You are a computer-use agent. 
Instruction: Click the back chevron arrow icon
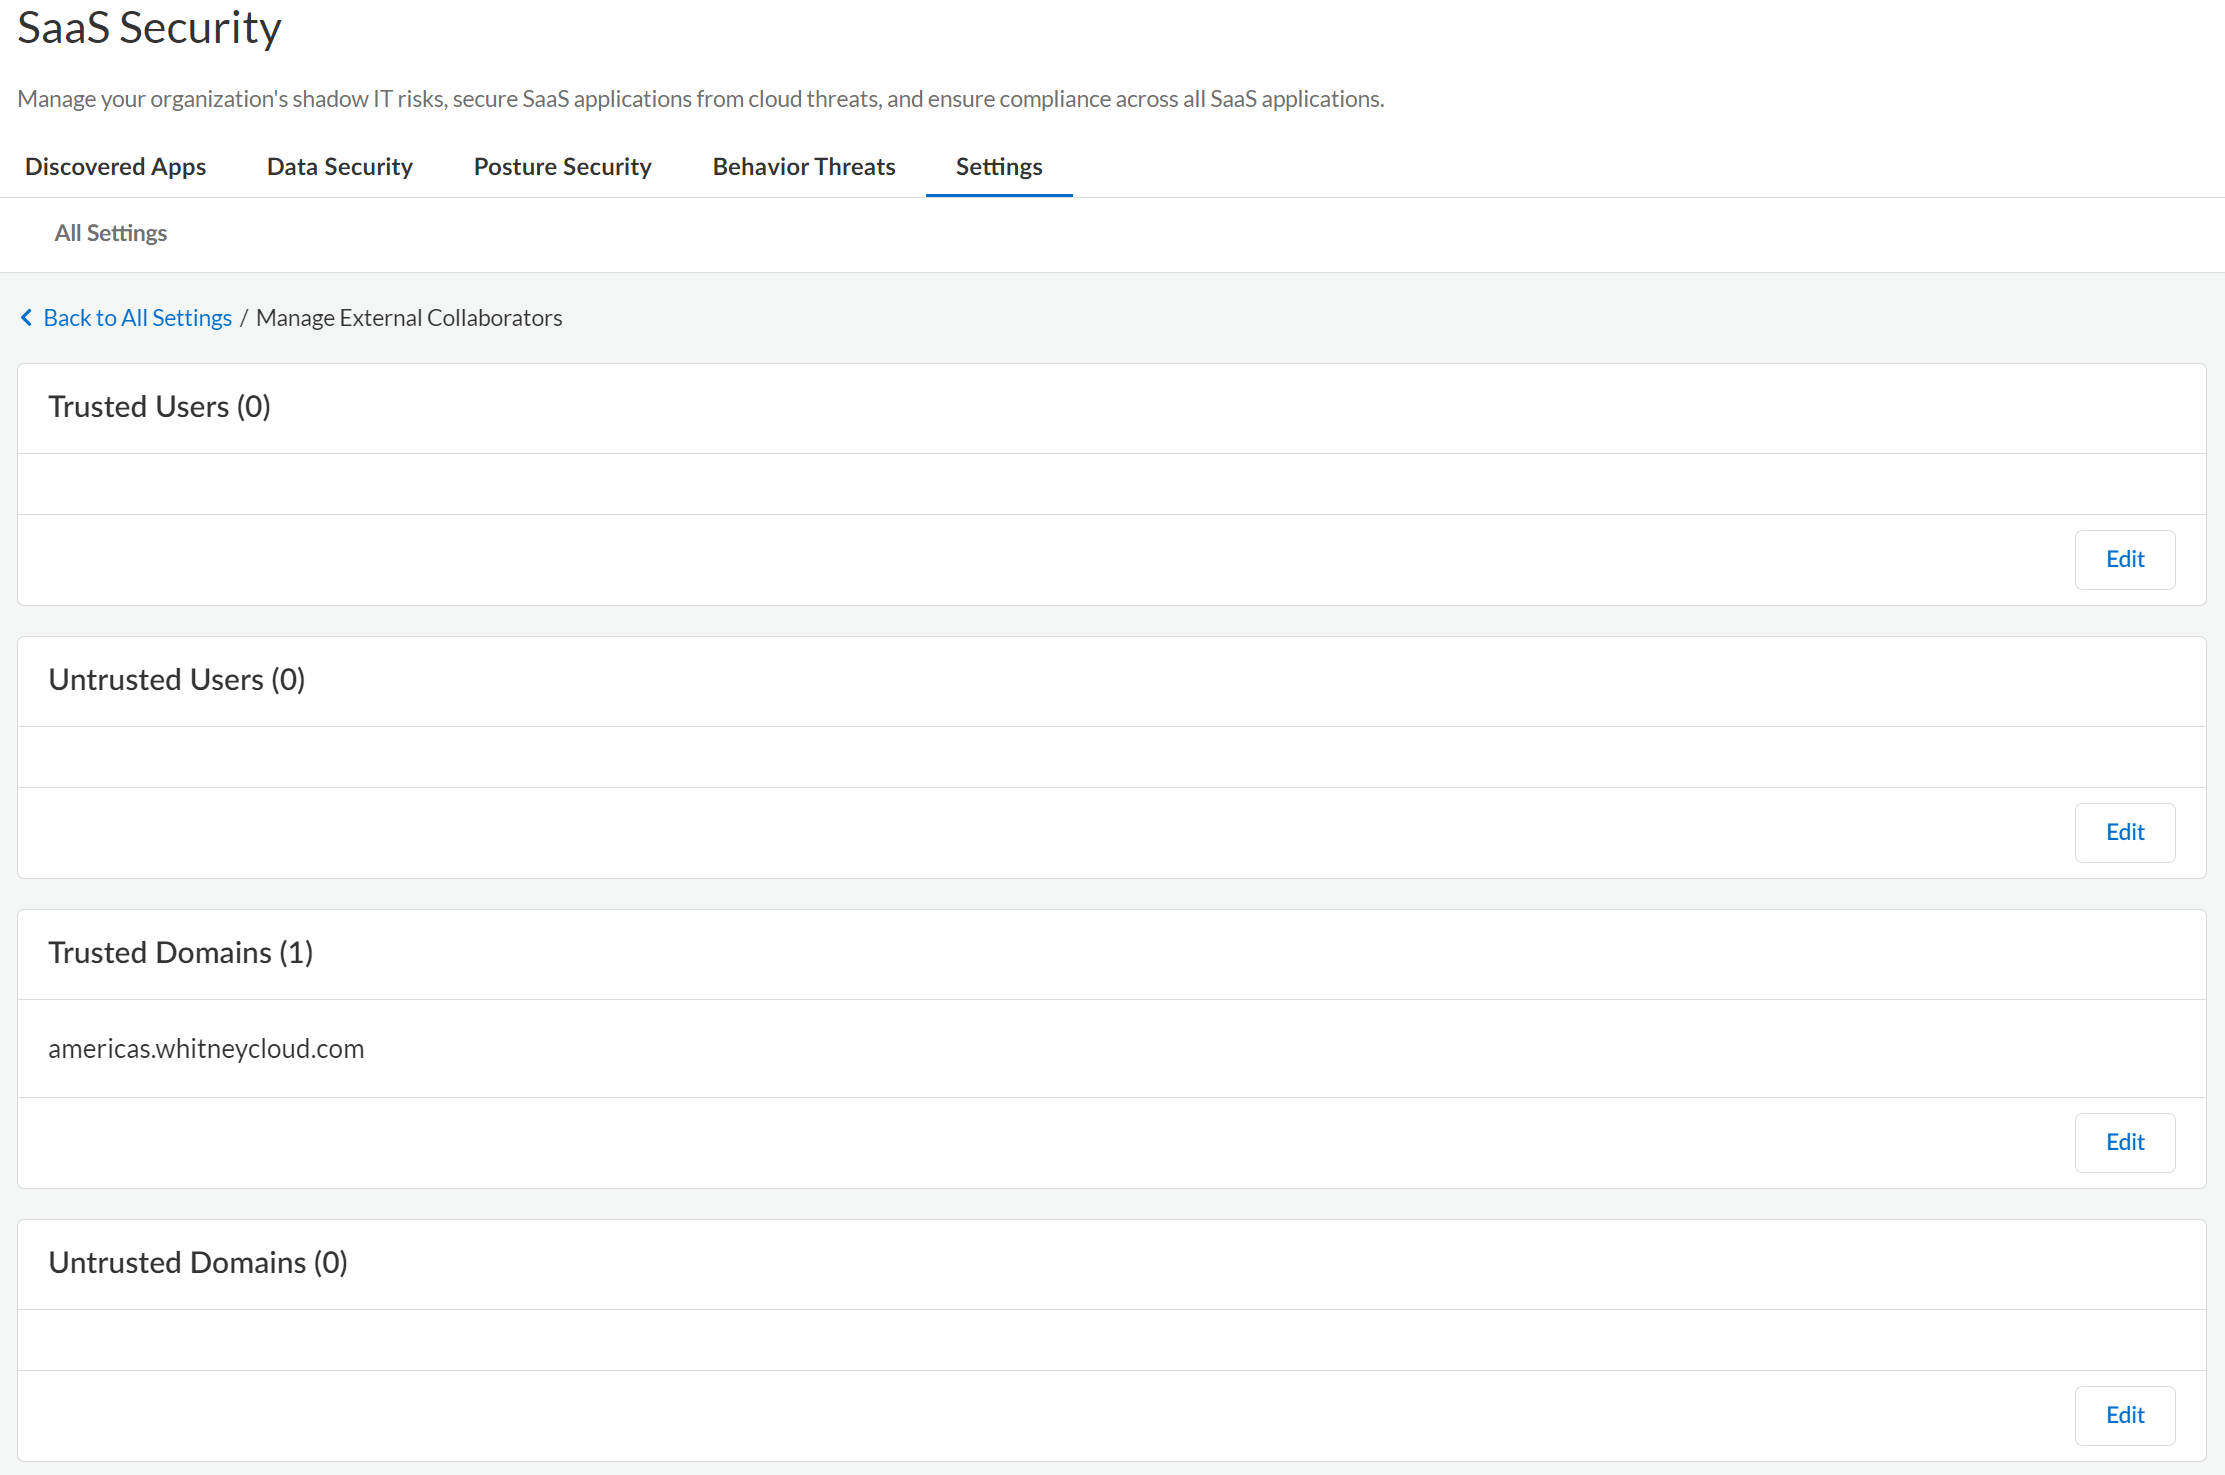pos(27,317)
